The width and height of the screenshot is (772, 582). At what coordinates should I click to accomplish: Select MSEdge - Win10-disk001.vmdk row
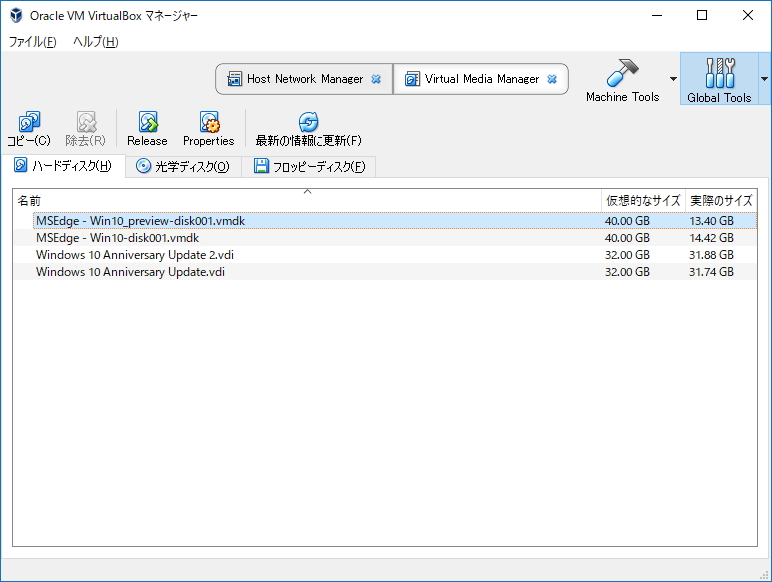(385, 238)
